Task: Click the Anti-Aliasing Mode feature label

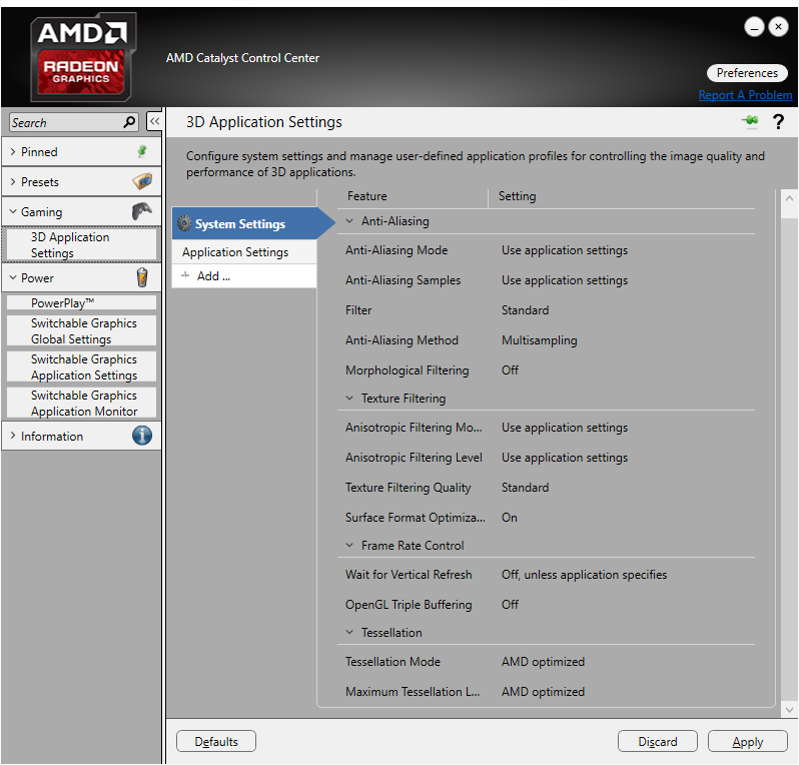Action: point(396,250)
